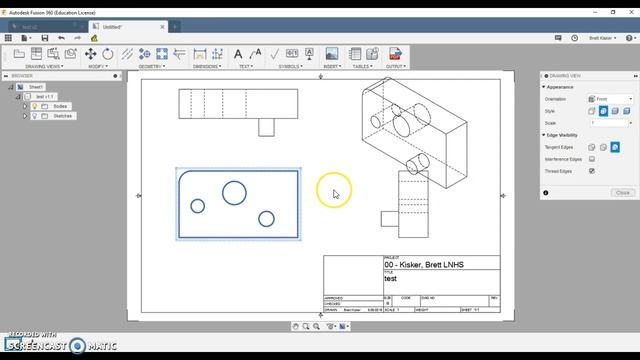Image resolution: width=640 pixels, height=360 pixels.
Task: Select second Tangent Edges option
Action: point(603,147)
